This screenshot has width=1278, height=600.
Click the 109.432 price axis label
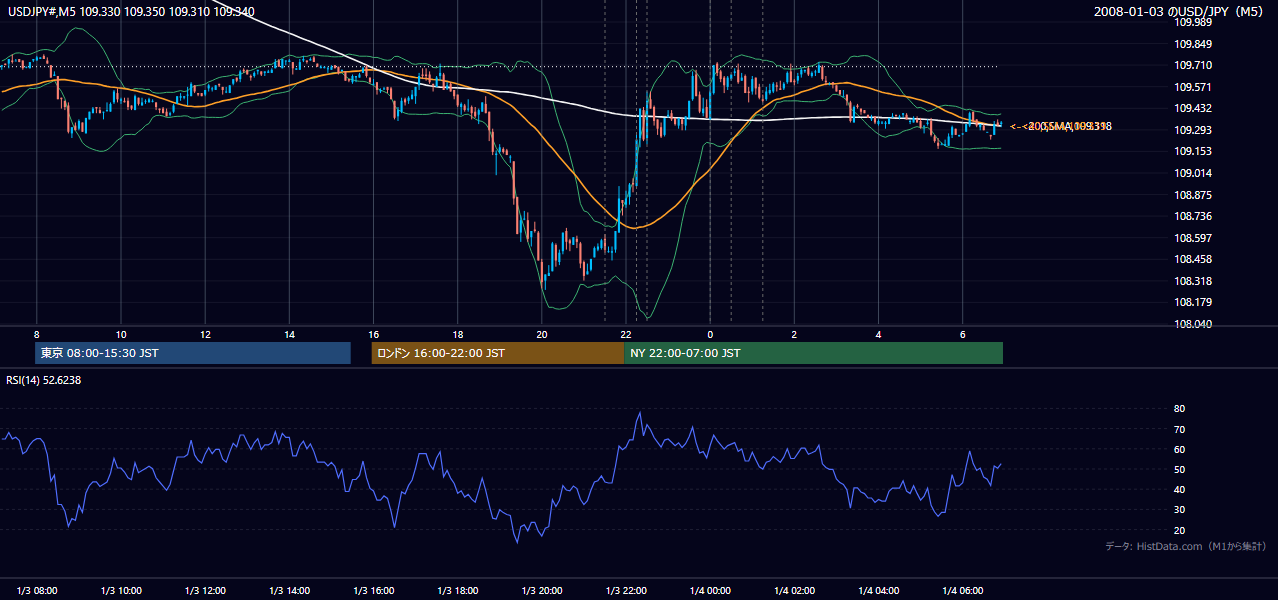pyautogui.click(x=1193, y=108)
